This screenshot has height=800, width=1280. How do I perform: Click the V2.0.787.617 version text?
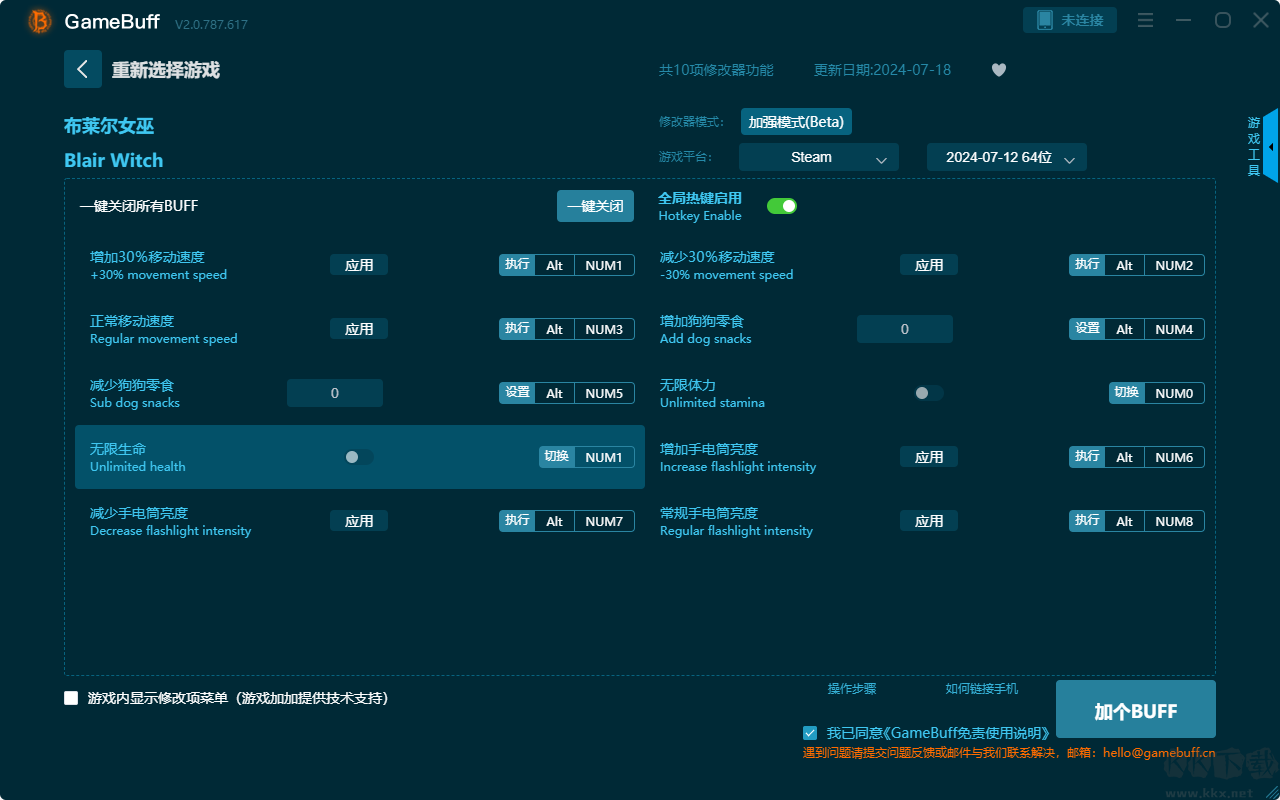(211, 24)
